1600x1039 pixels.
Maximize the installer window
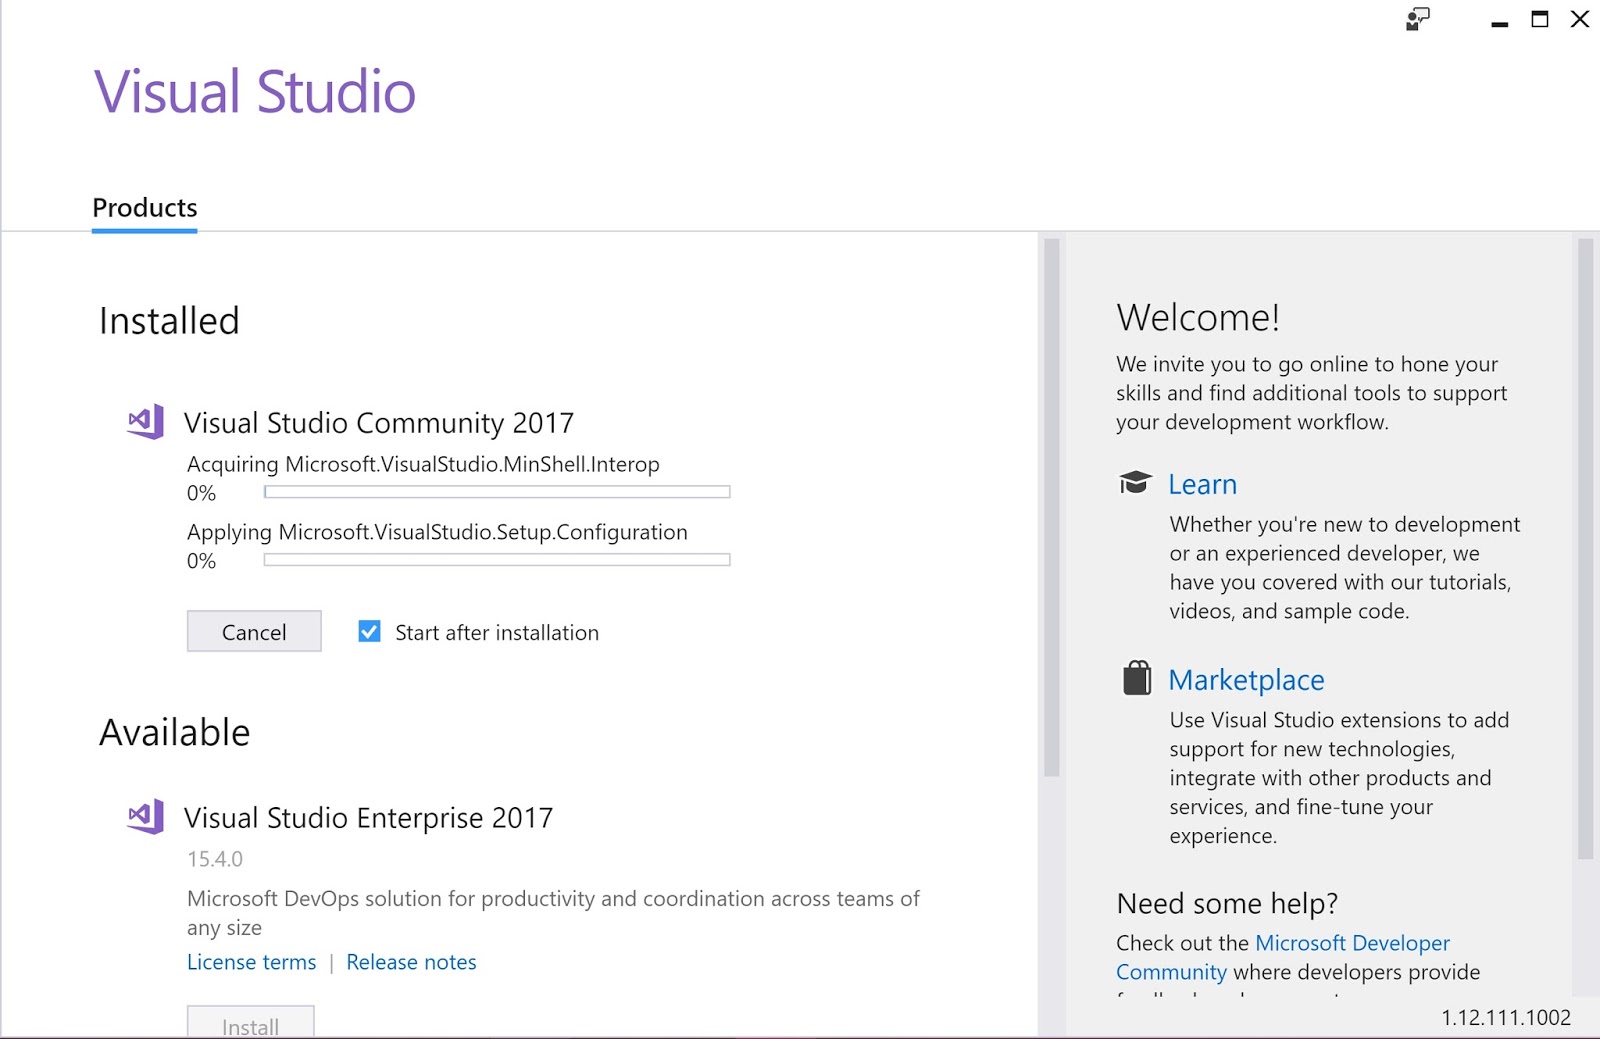point(1540,19)
